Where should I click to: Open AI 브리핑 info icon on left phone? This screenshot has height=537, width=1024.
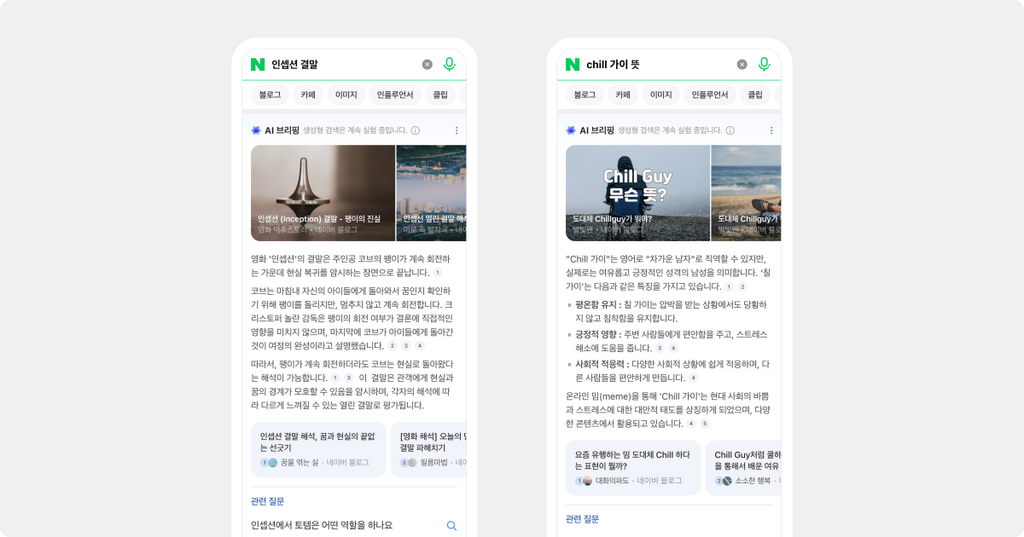[415, 131]
